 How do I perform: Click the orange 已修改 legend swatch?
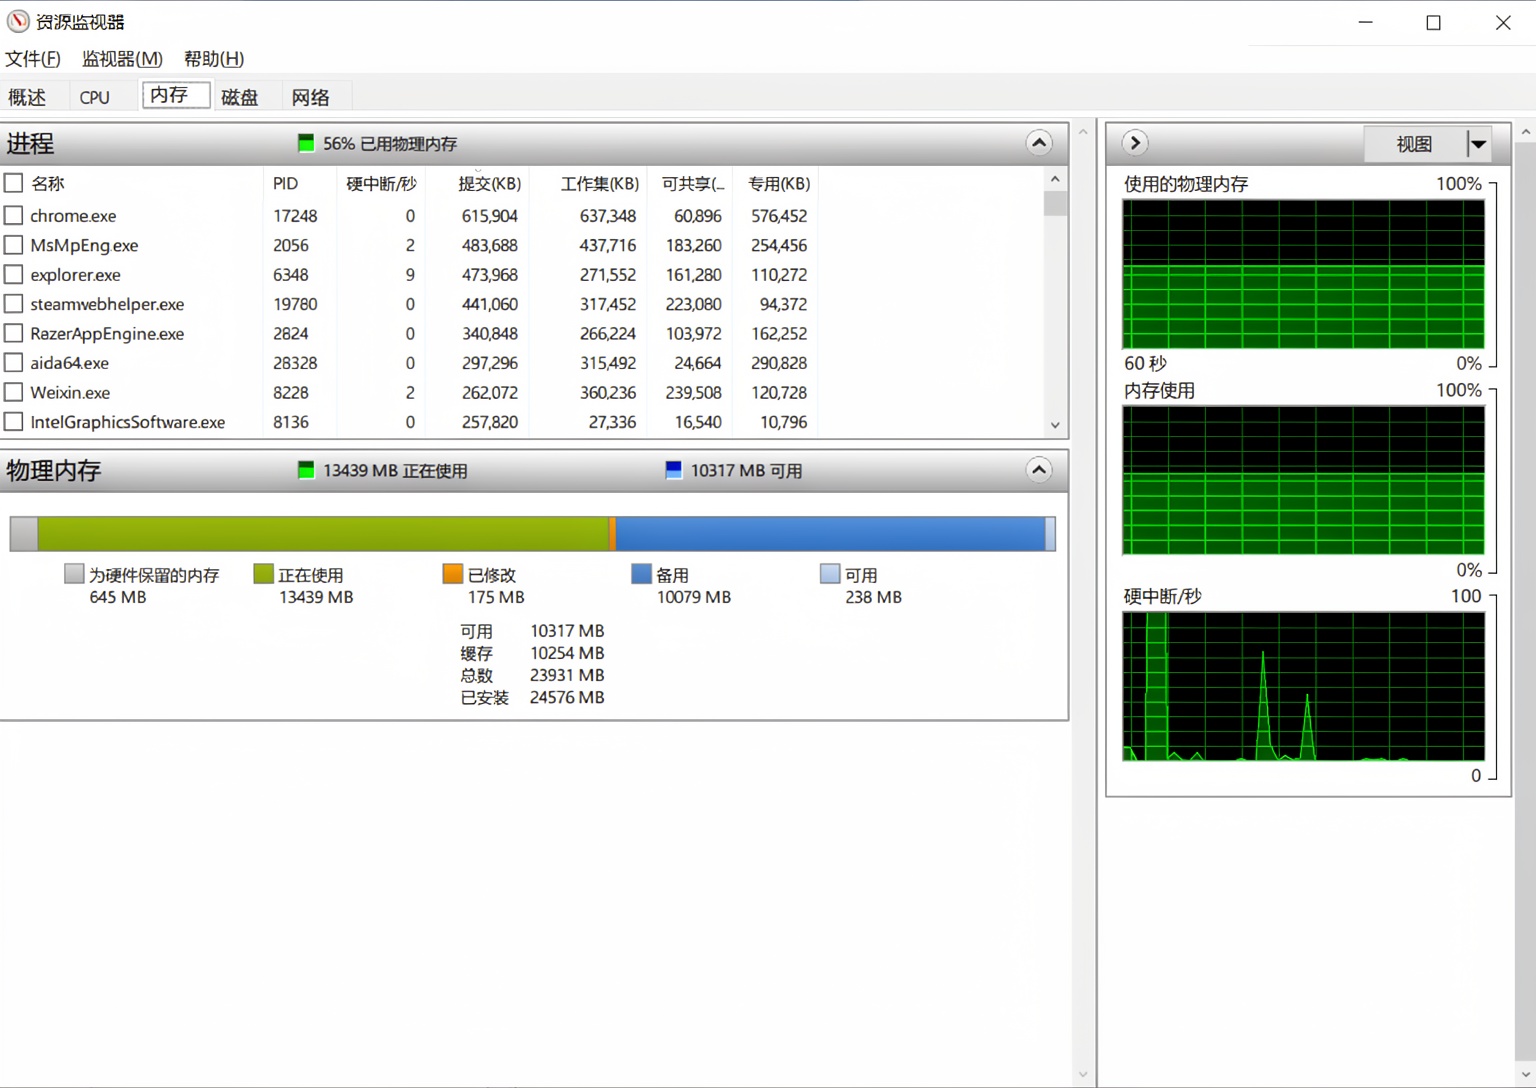pos(452,573)
